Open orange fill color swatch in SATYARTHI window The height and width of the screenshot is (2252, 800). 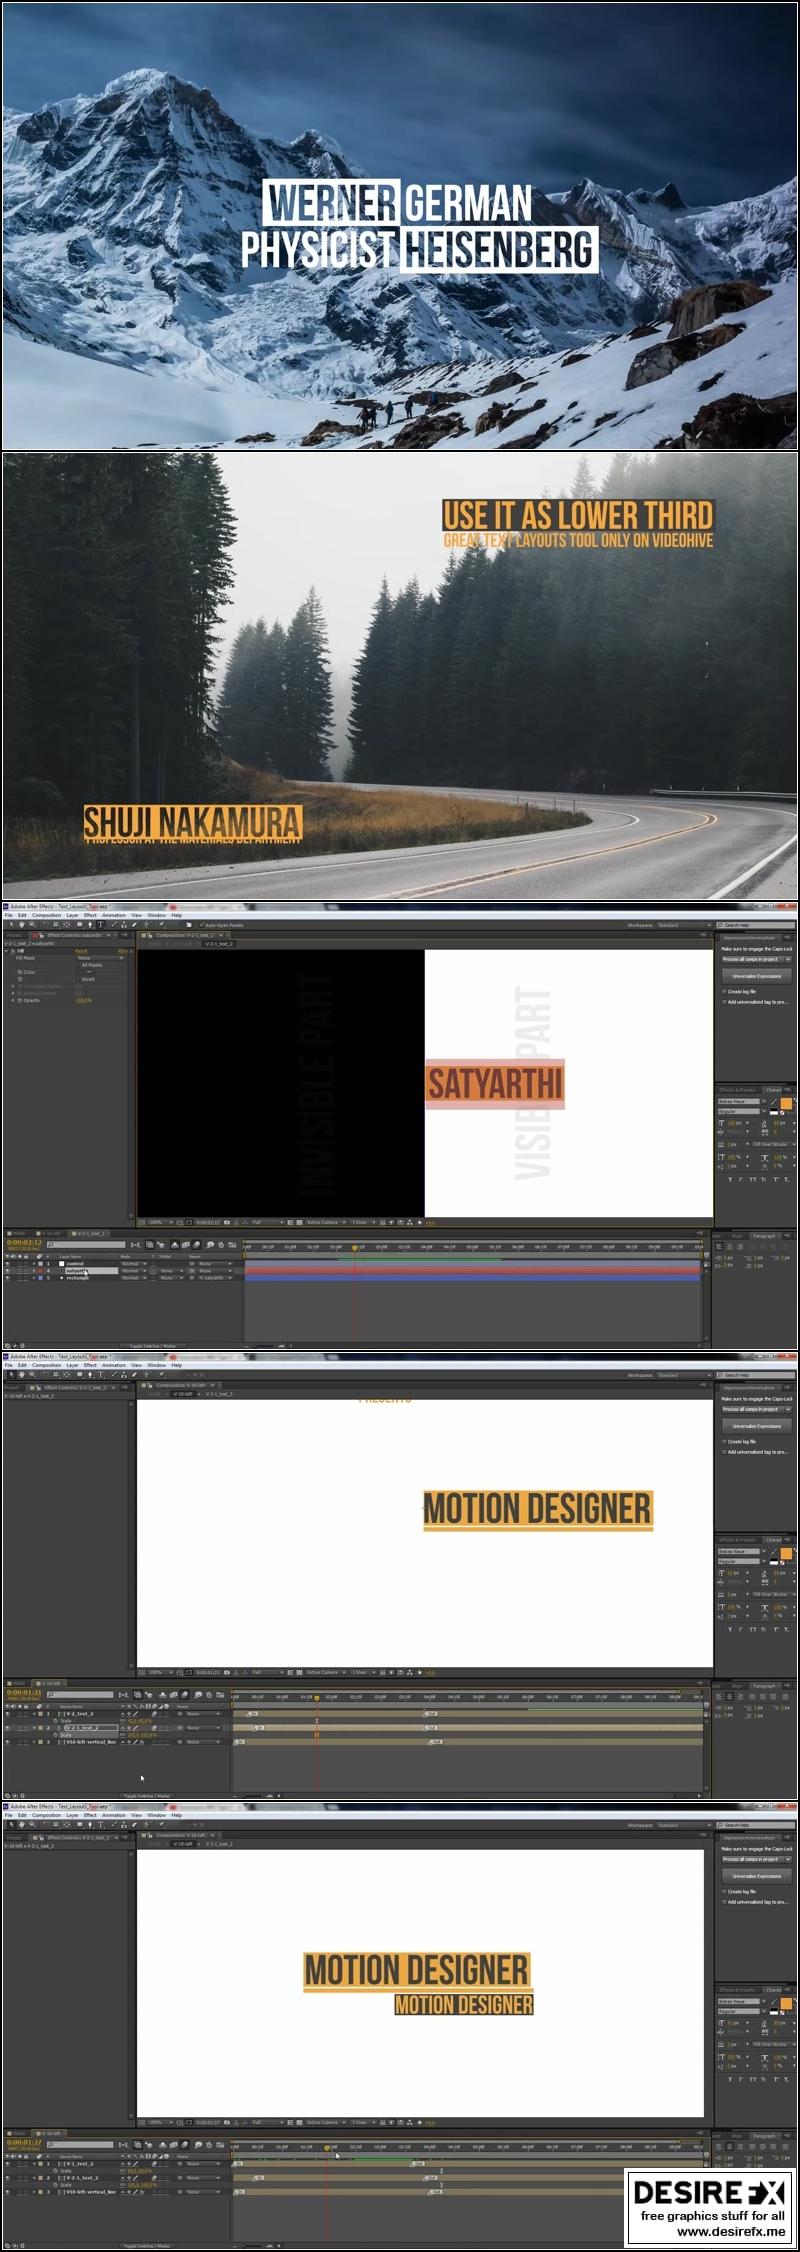pyautogui.click(x=787, y=1104)
